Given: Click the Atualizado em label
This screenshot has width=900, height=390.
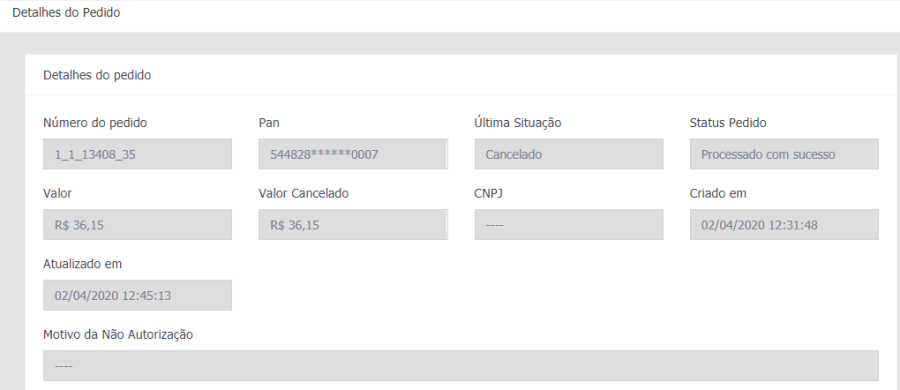Looking at the screenshot, I should pyautogui.click(x=83, y=264).
